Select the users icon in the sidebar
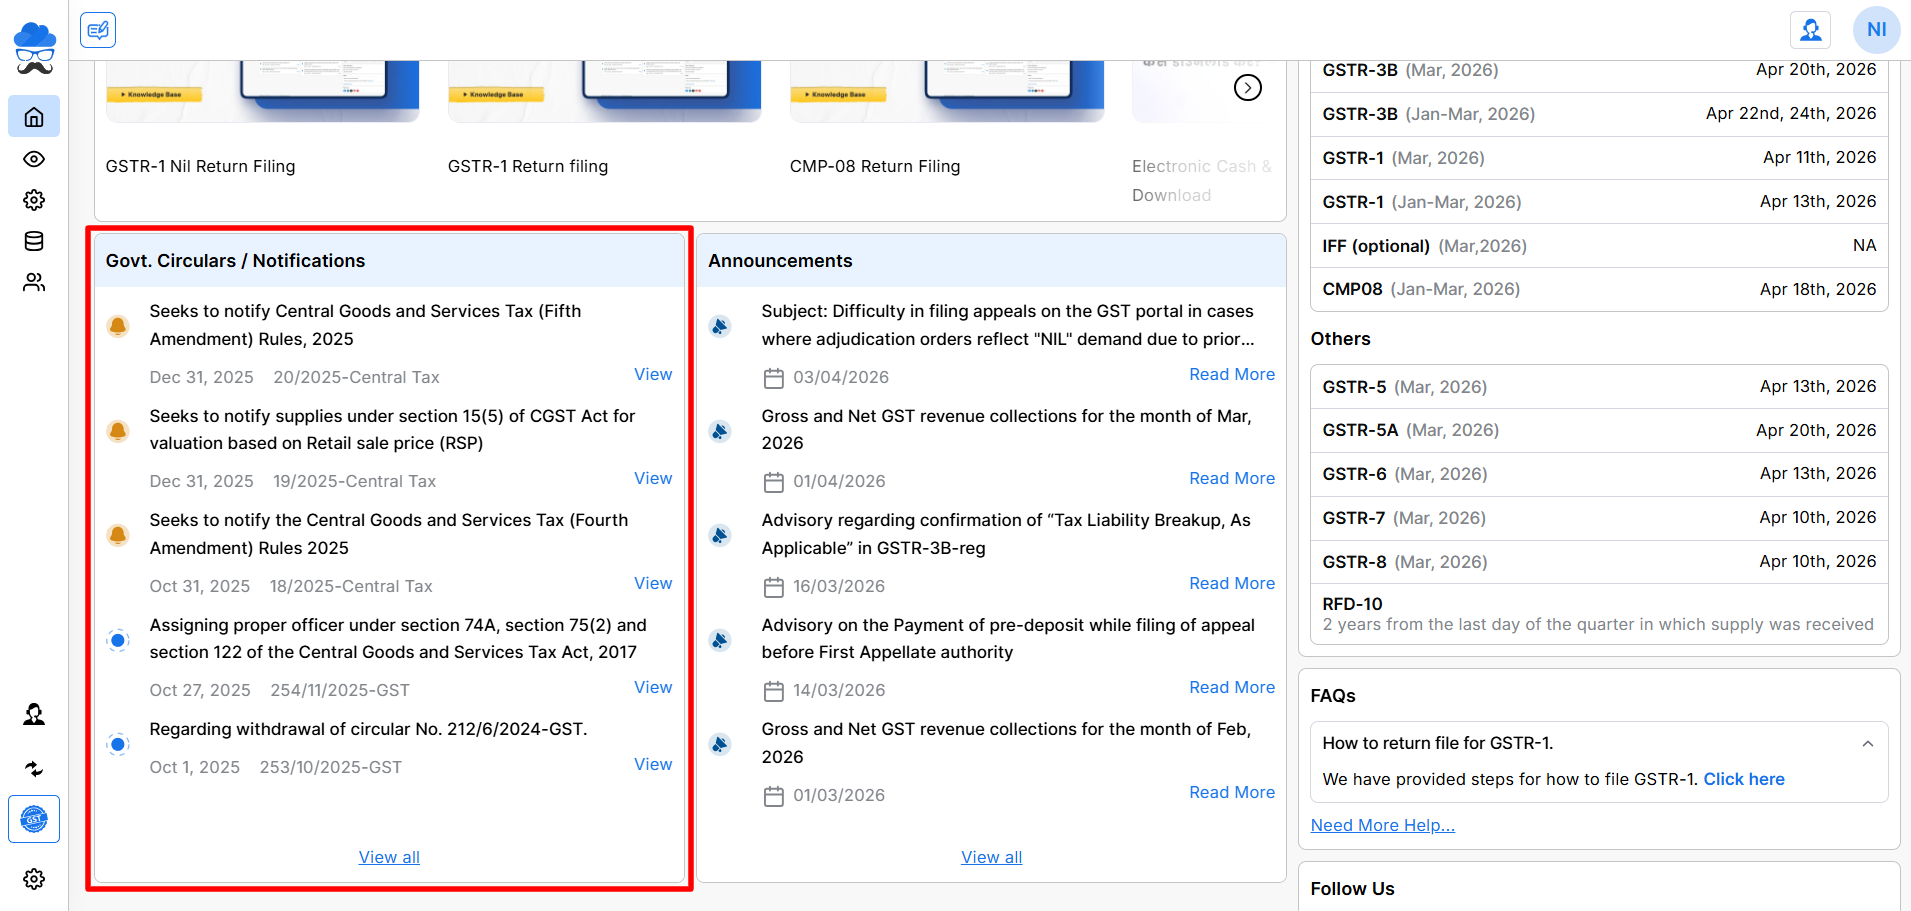 coord(34,283)
